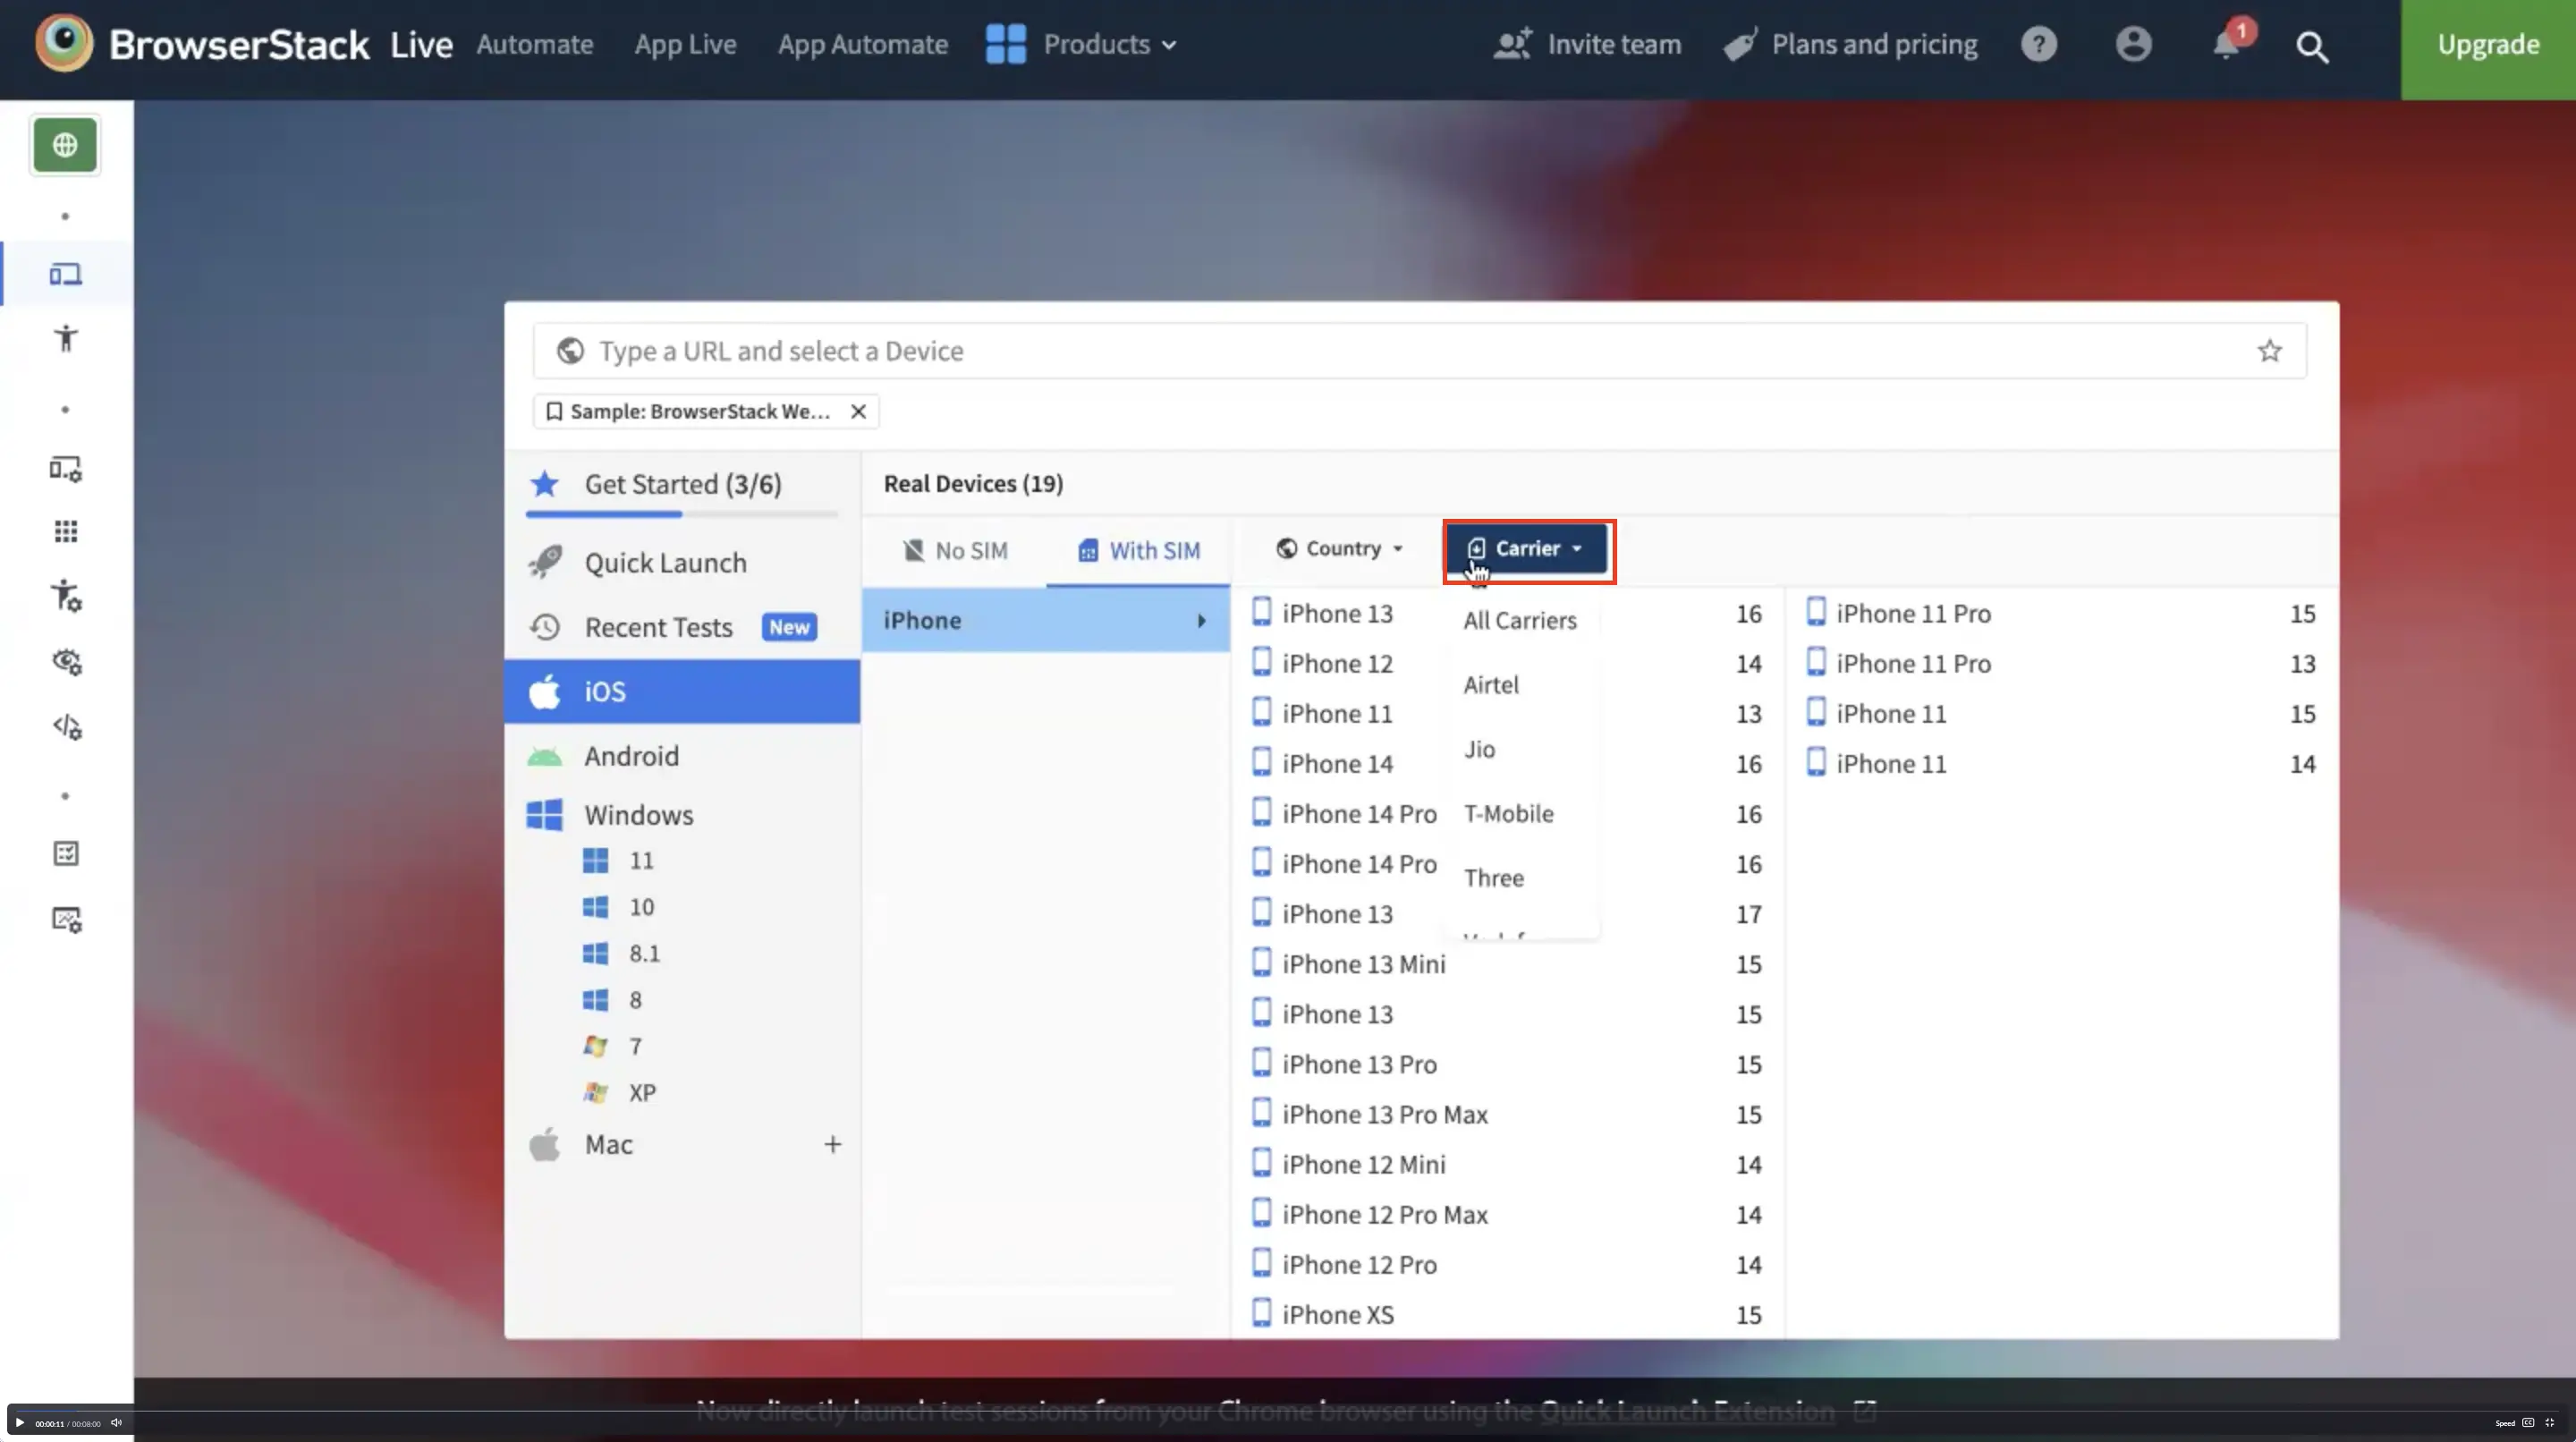The image size is (2576, 1442).
Task: Play the video recording
Action: coord(19,1422)
